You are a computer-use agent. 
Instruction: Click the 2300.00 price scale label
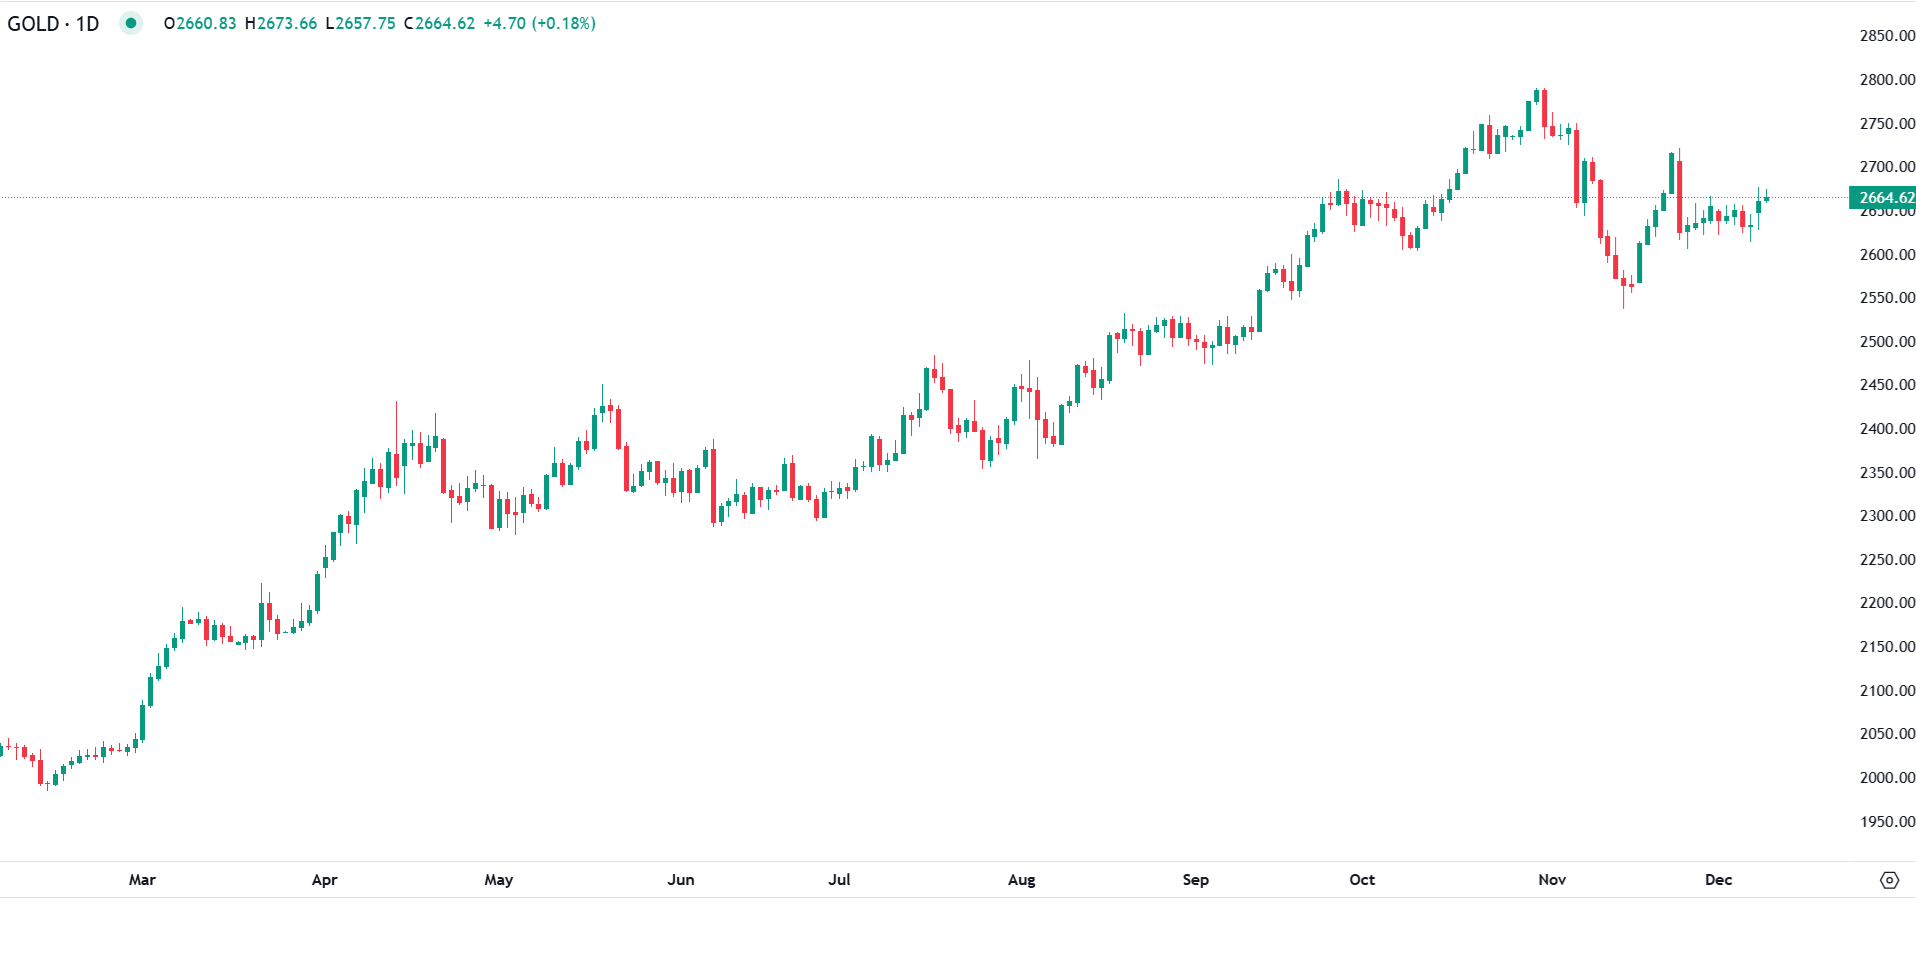click(x=1887, y=516)
